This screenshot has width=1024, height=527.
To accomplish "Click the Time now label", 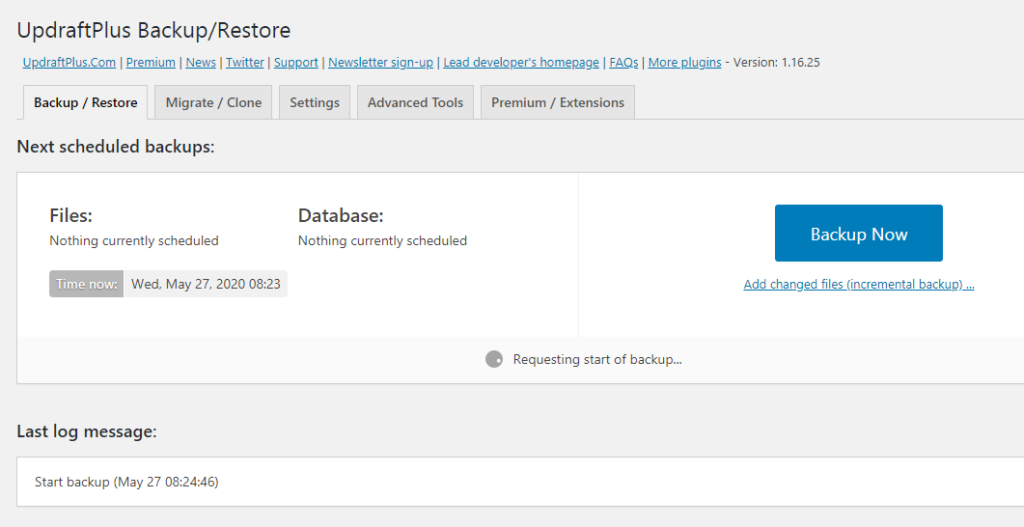I will tap(86, 284).
